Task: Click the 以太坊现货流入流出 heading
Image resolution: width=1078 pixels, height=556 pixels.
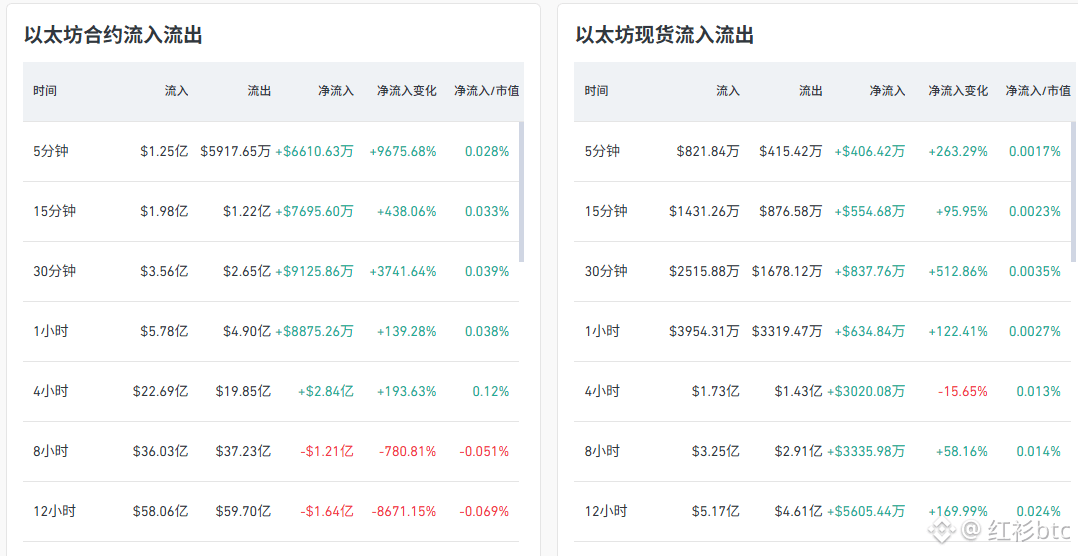Action: (x=665, y=35)
